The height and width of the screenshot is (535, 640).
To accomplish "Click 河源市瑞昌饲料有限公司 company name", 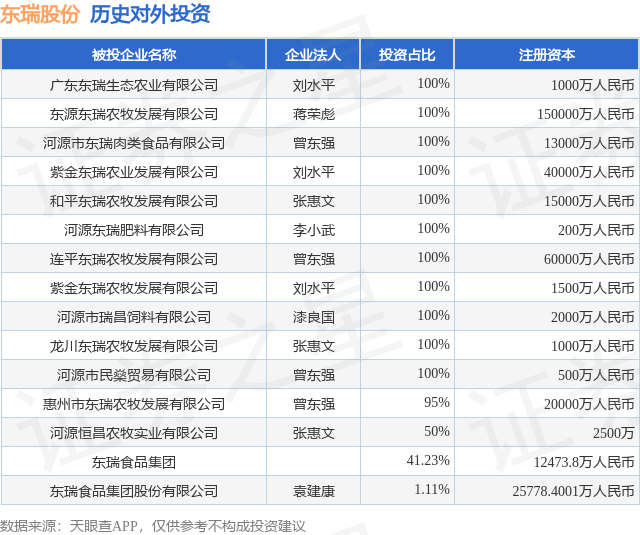I will [134, 317].
